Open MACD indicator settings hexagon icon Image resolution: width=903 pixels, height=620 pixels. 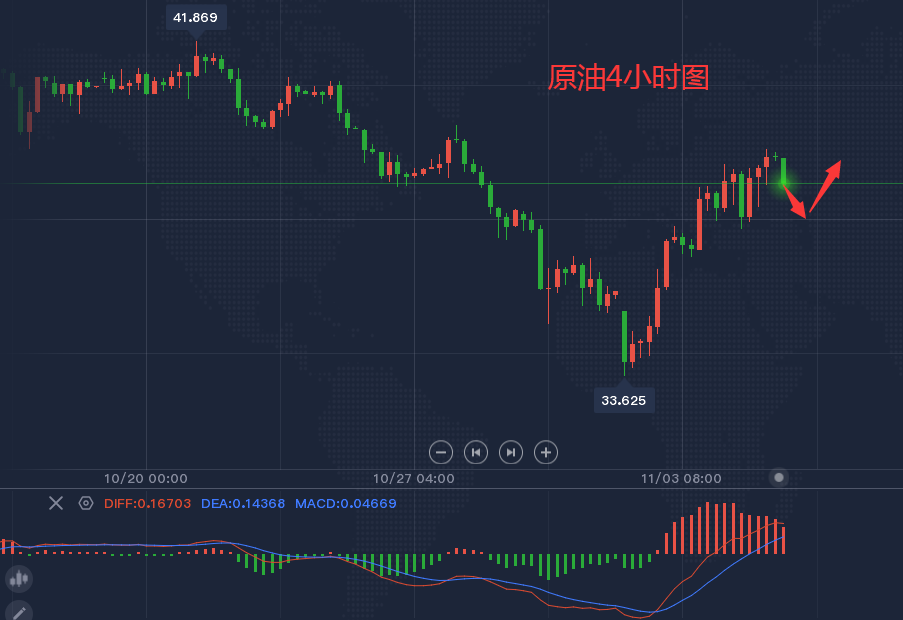86,503
